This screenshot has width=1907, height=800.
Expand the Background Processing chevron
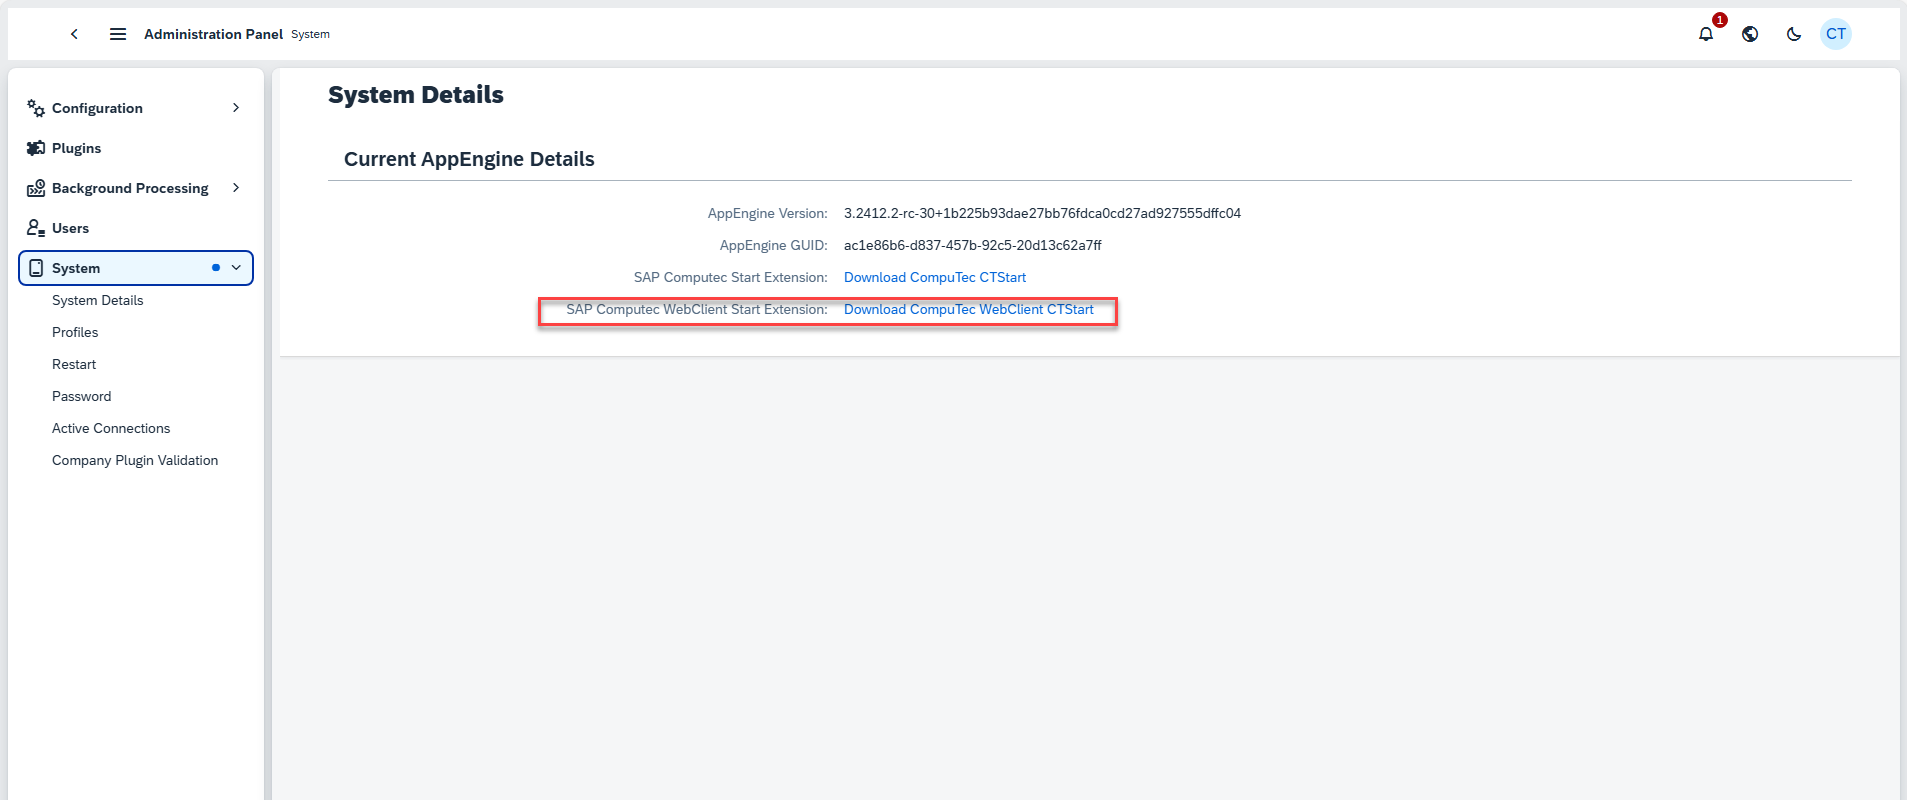236,188
